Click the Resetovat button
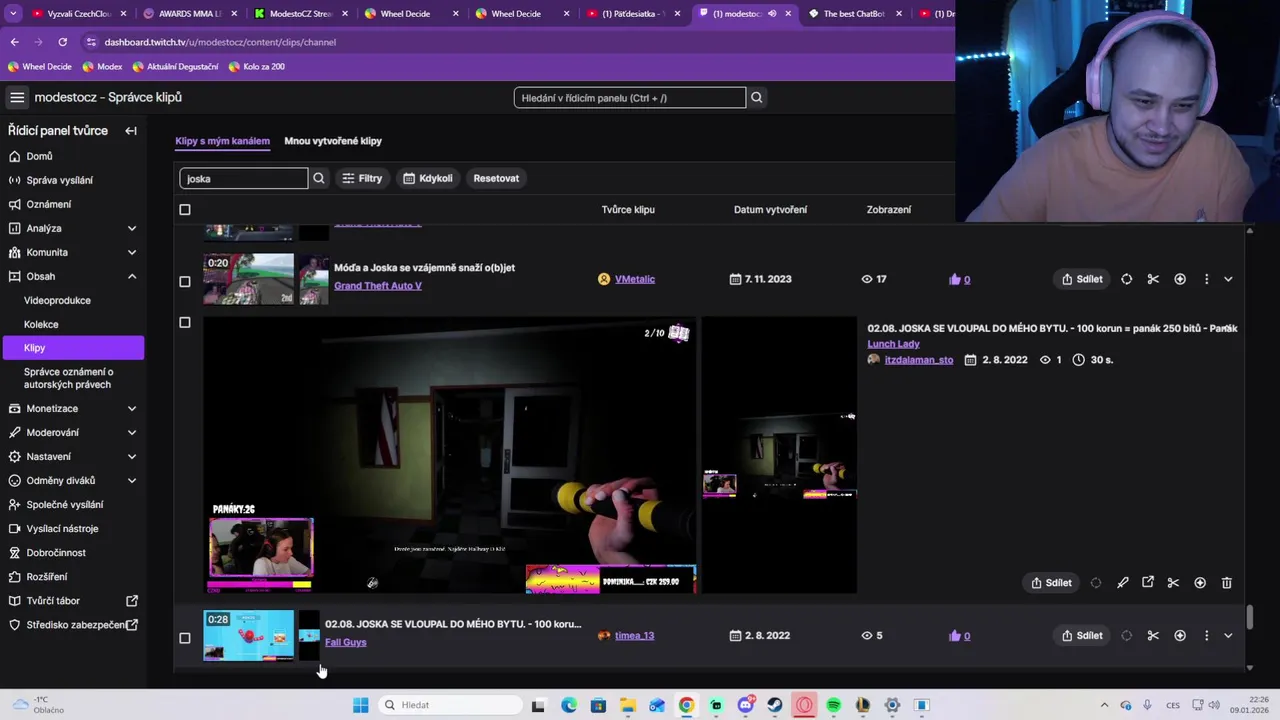 496,178
